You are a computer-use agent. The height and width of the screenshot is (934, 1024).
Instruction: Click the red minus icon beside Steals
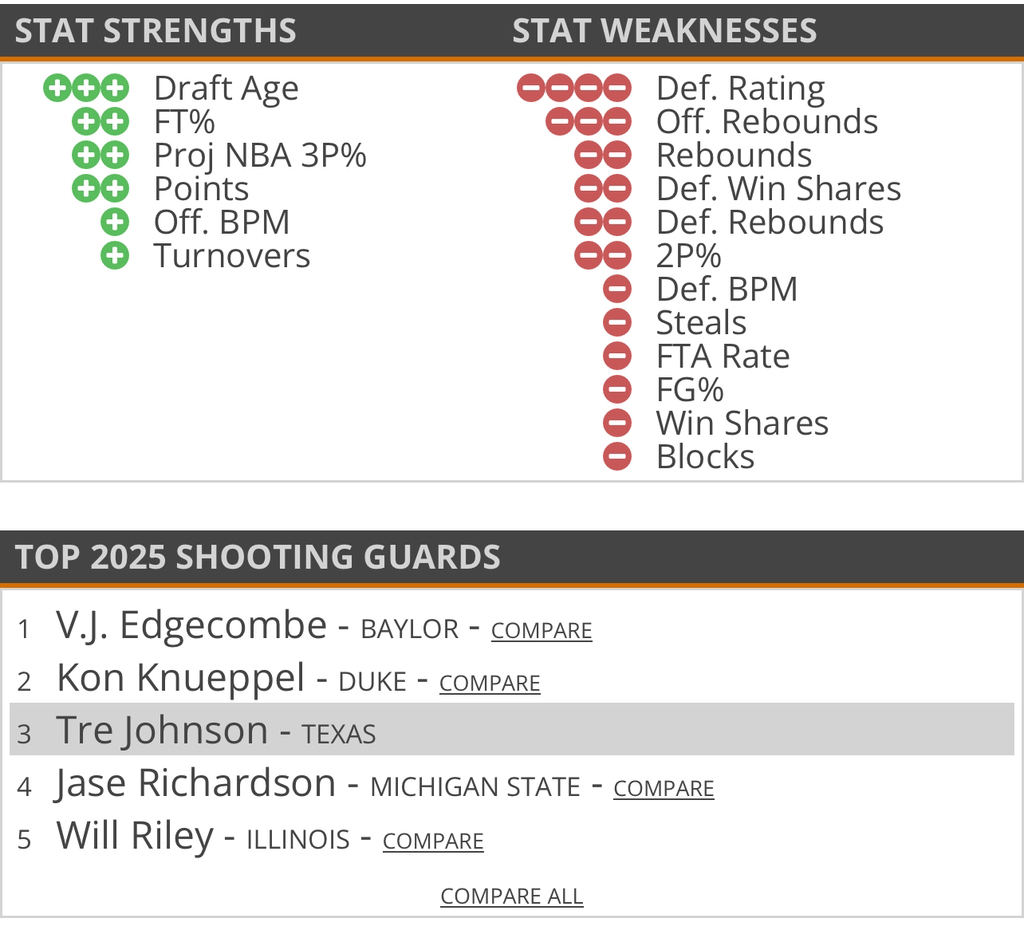click(618, 323)
